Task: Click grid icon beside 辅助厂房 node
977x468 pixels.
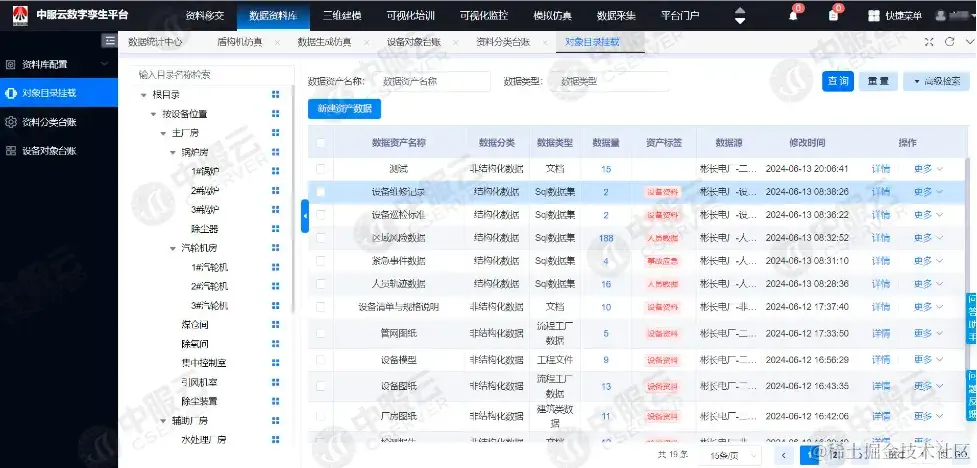Action: pyautogui.click(x=275, y=420)
